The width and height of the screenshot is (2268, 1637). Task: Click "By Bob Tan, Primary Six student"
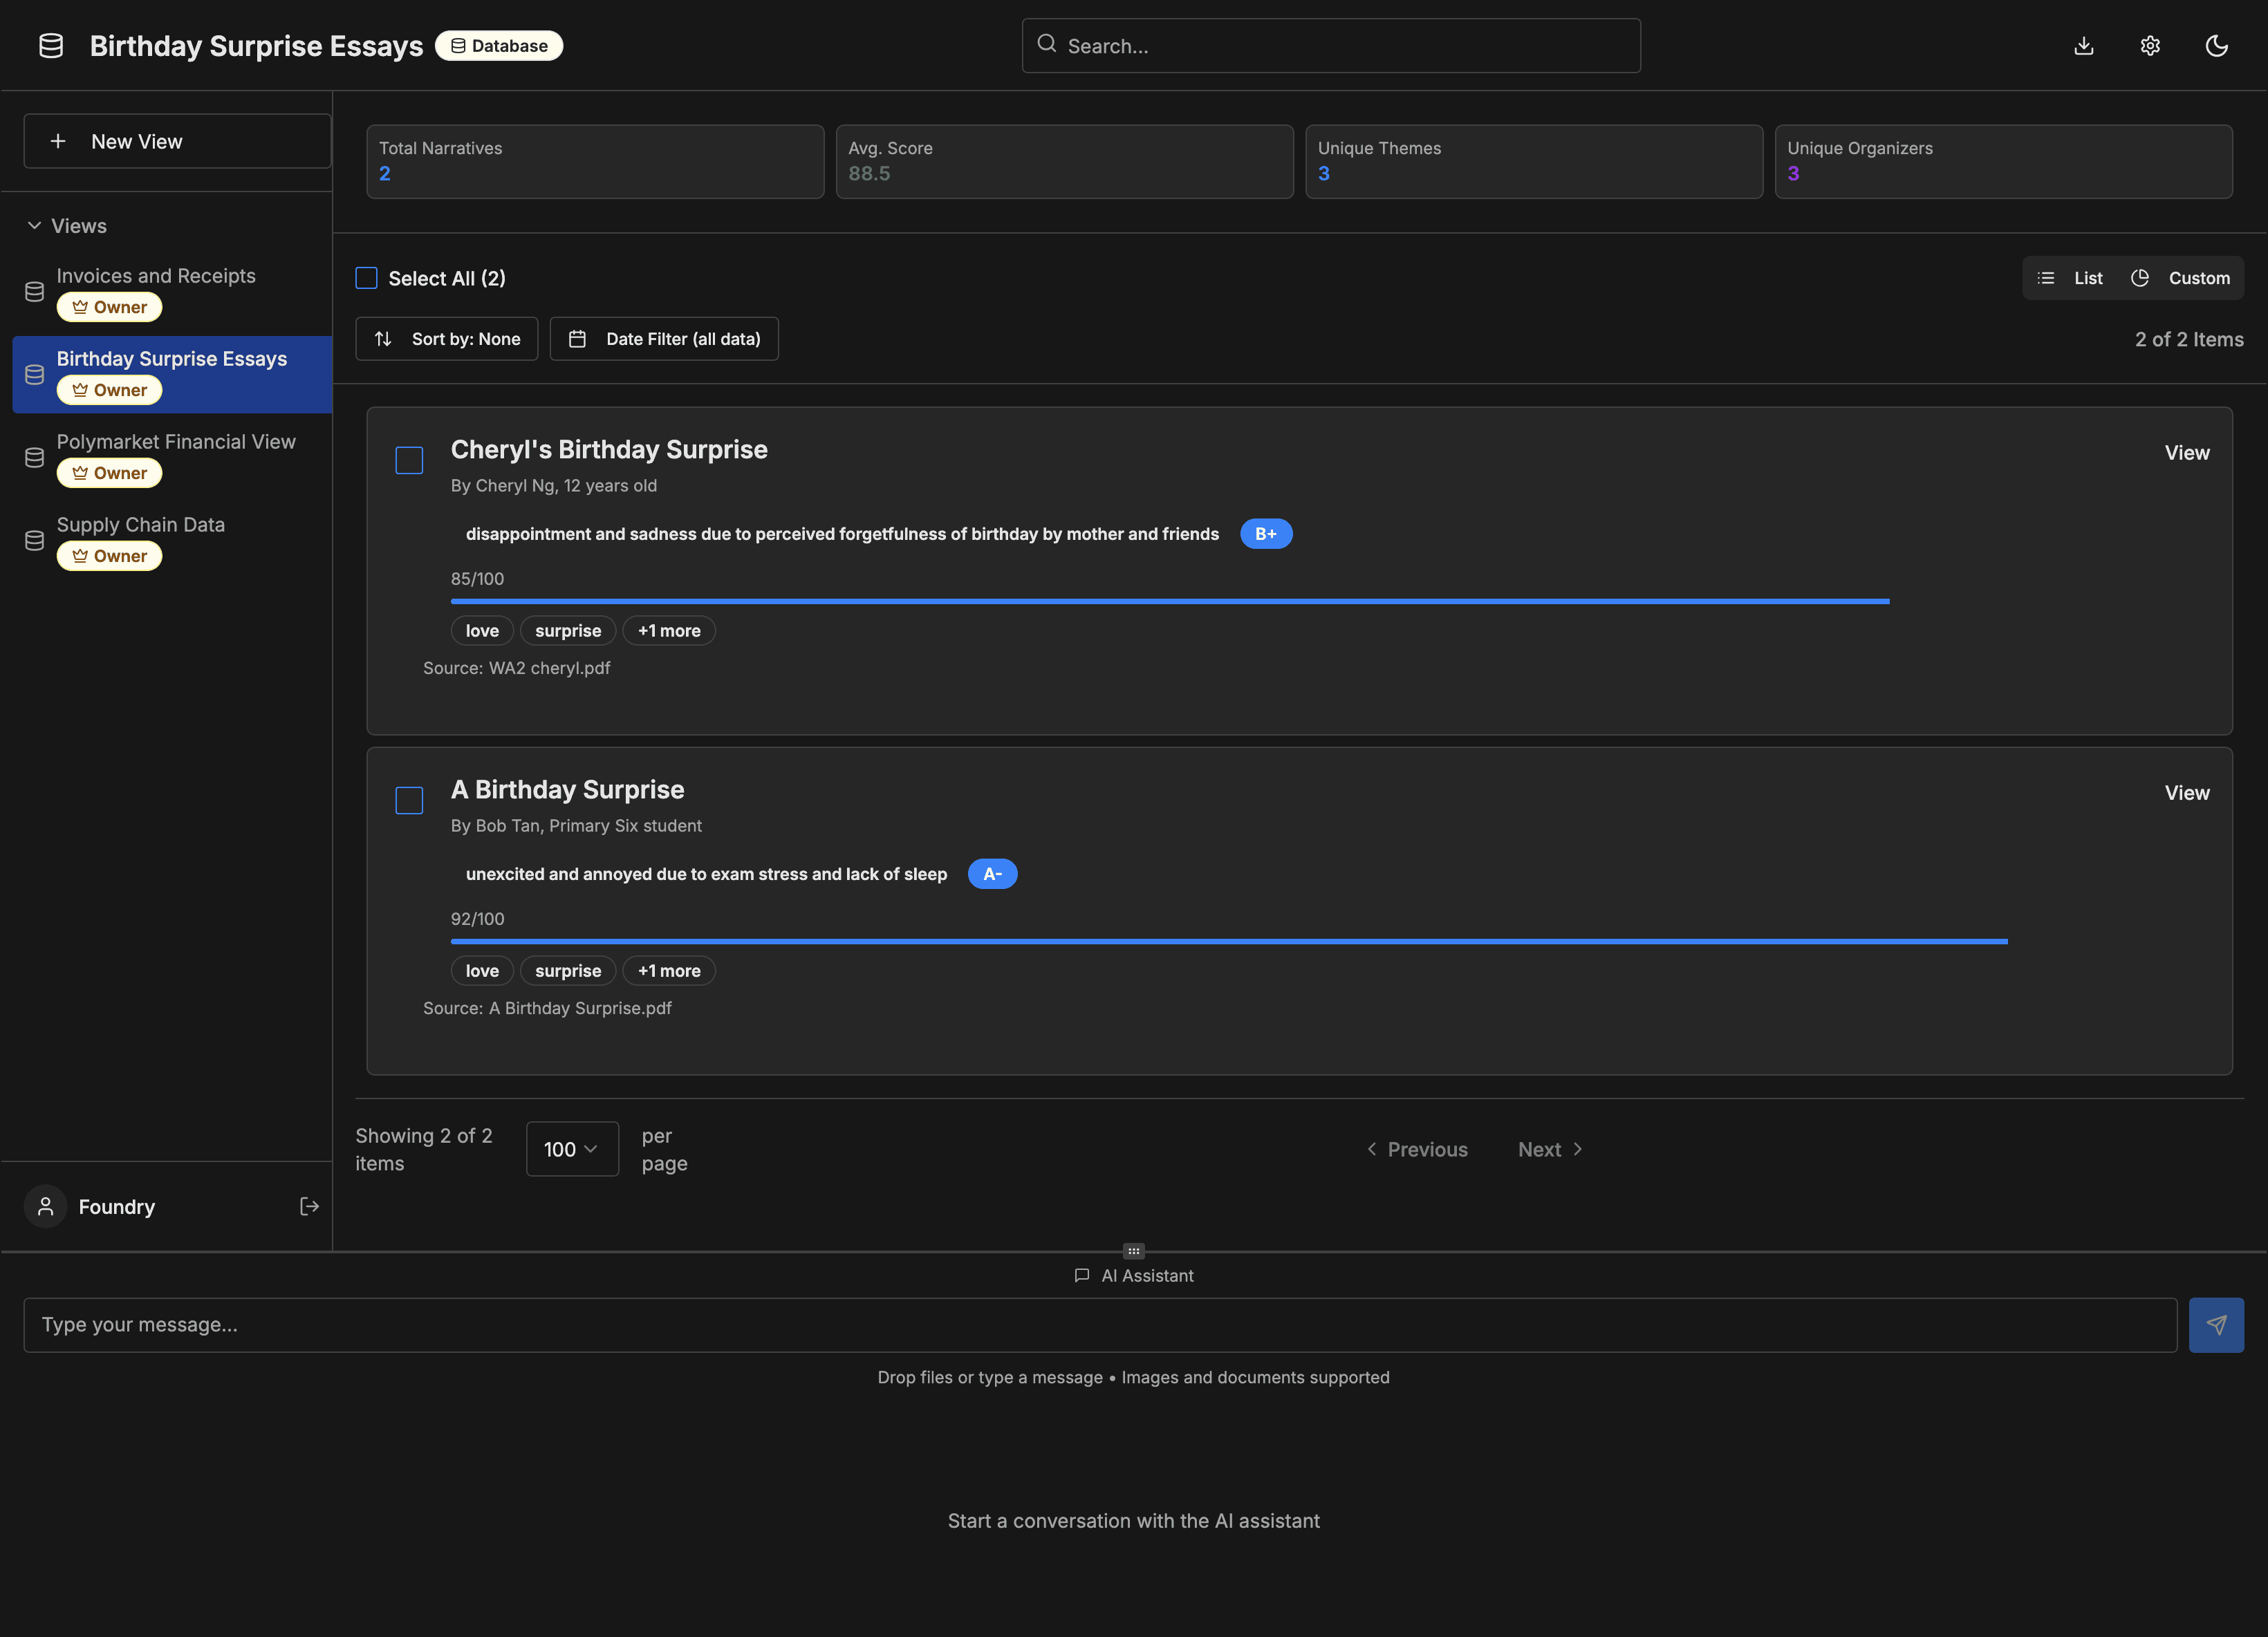(576, 826)
